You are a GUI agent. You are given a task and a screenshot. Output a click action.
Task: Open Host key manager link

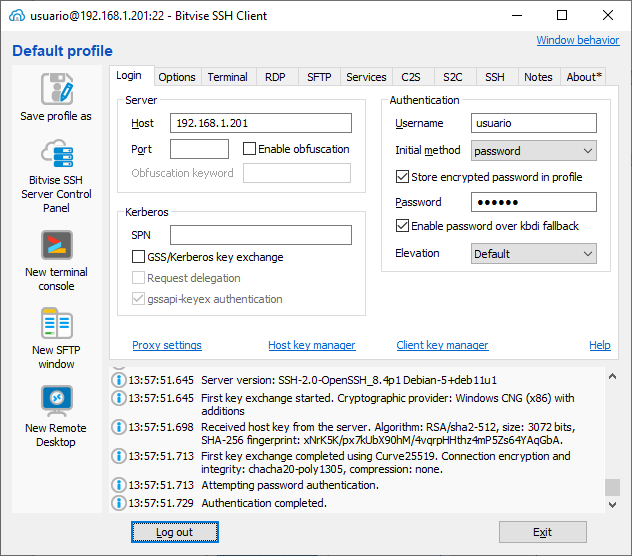(311, 345)
